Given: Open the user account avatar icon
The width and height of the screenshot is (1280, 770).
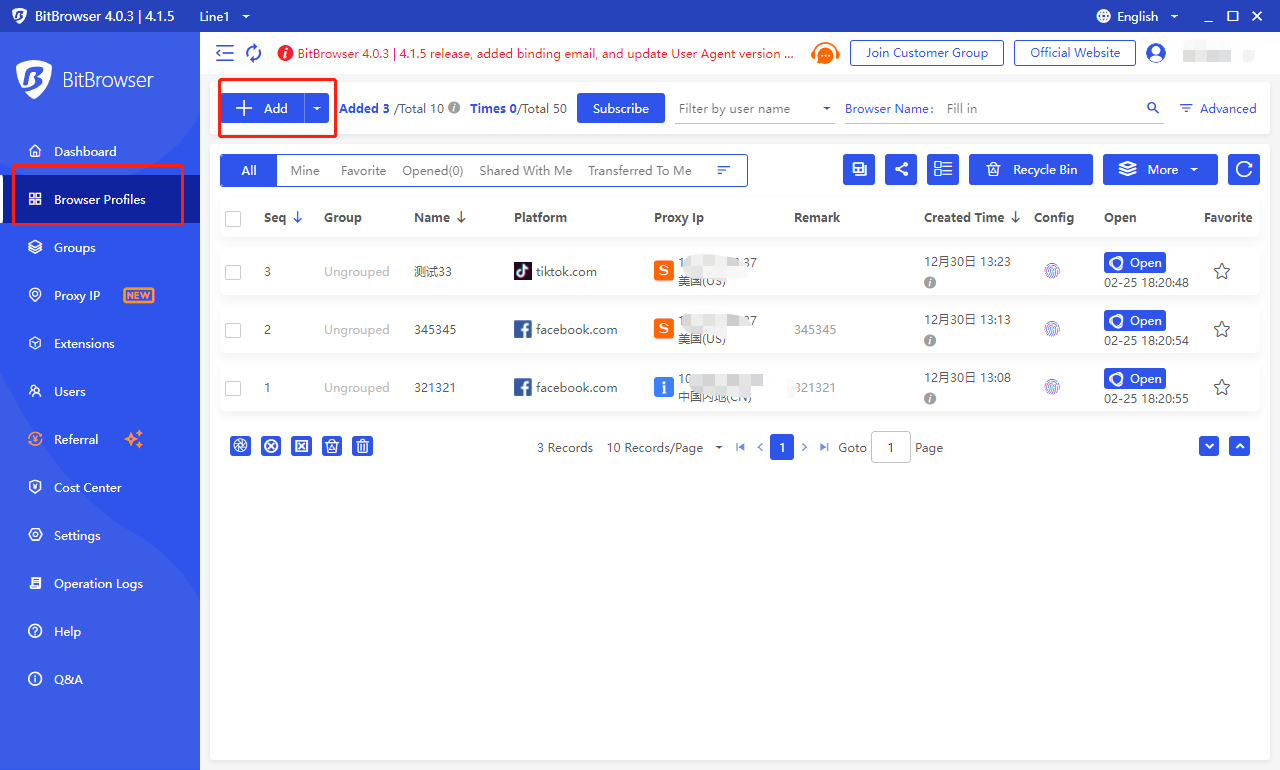Looking at the screenshot, I should coord(1156,53).
